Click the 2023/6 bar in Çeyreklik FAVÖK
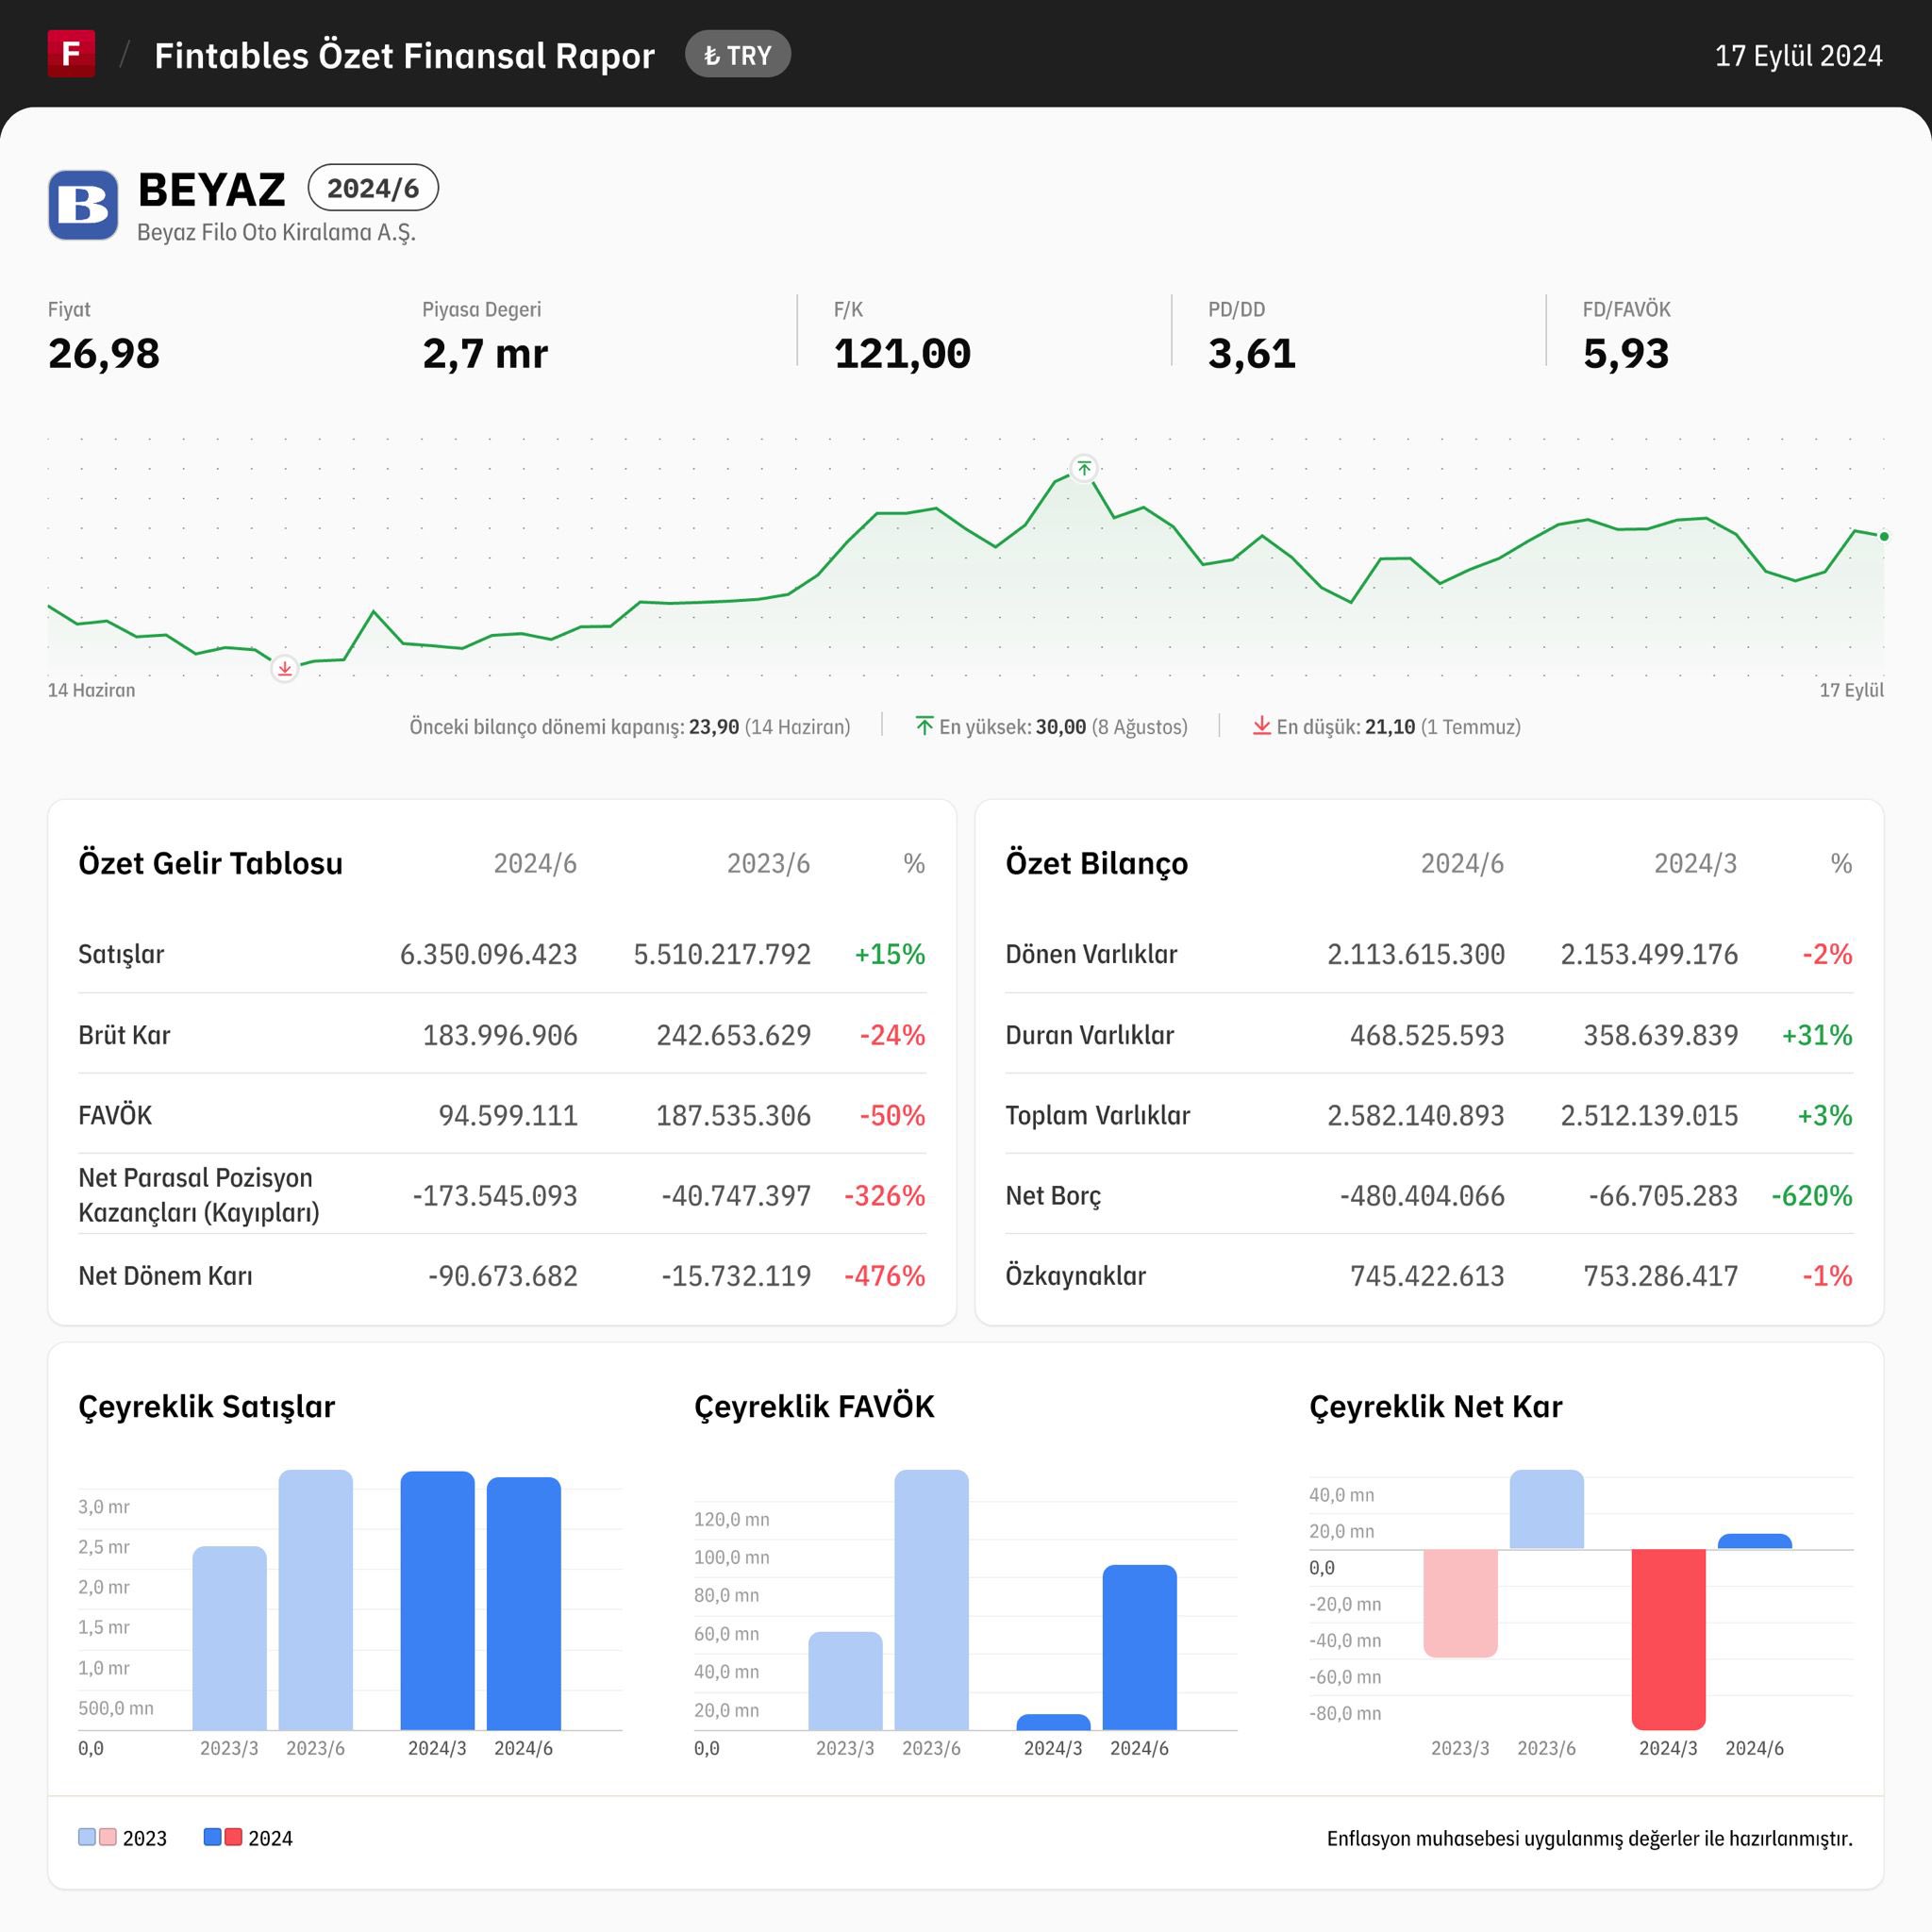Screen dimensions: 1932x1932 click(x=931, y=1600)
